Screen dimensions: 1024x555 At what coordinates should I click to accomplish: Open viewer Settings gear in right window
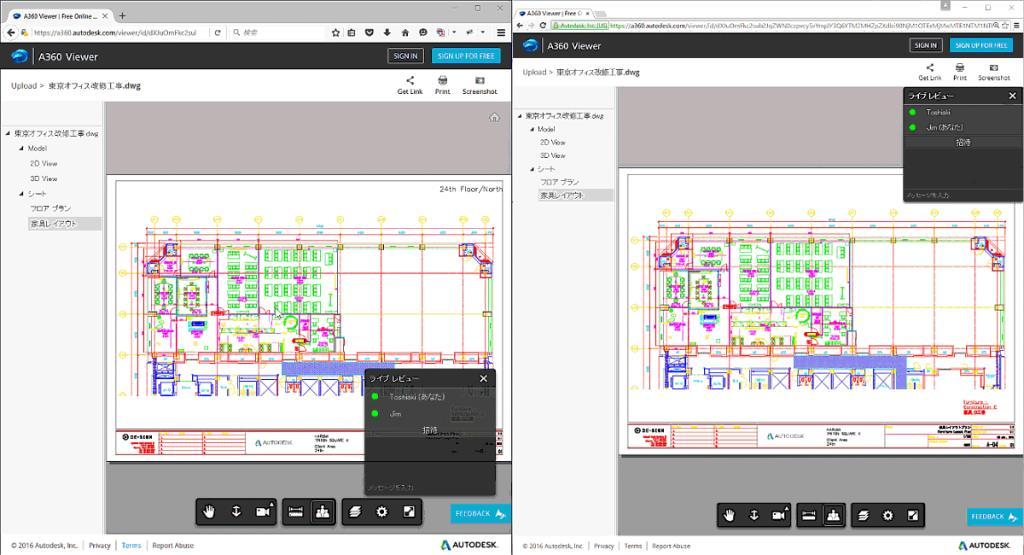[x=888, y=515]
